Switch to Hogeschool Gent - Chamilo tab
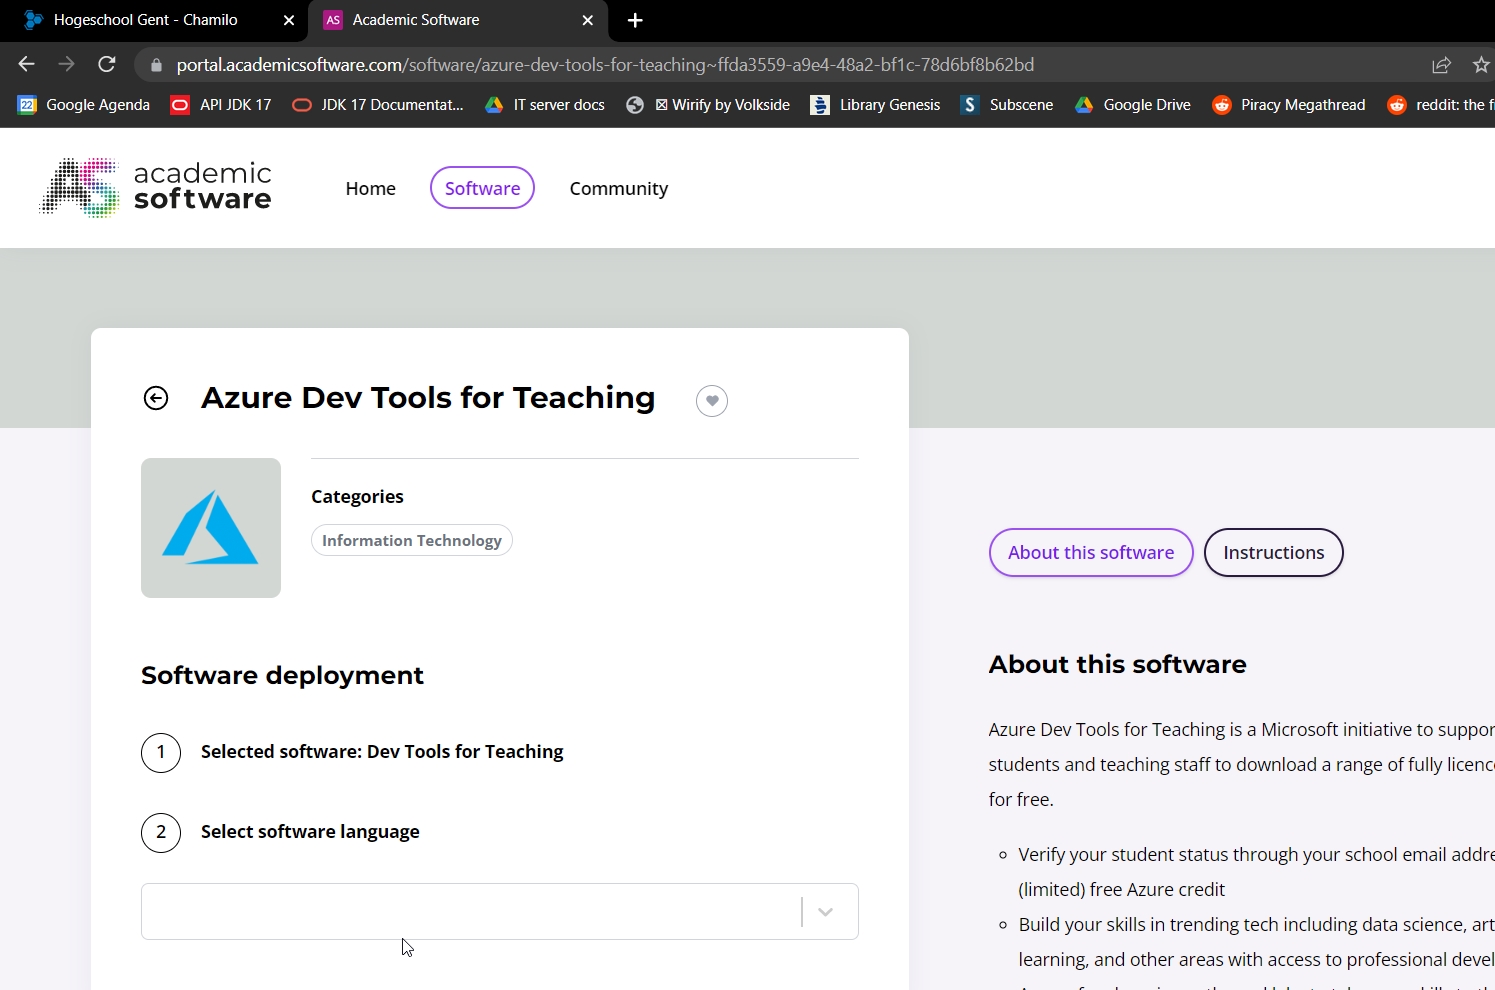Image resolution: width=1495 pixels, height=990 pixels. 145,20
